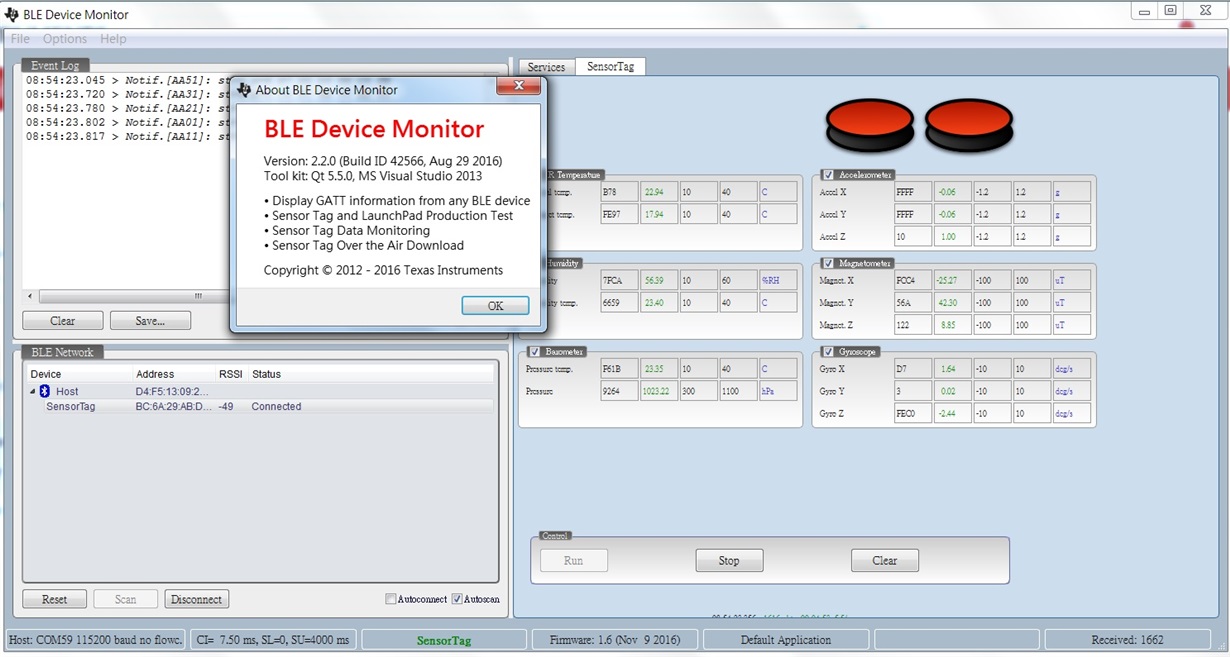Close the About BLE Device Monitor dialog
The width and height of the screenshot is (1230, 657).
coord(519,87)
